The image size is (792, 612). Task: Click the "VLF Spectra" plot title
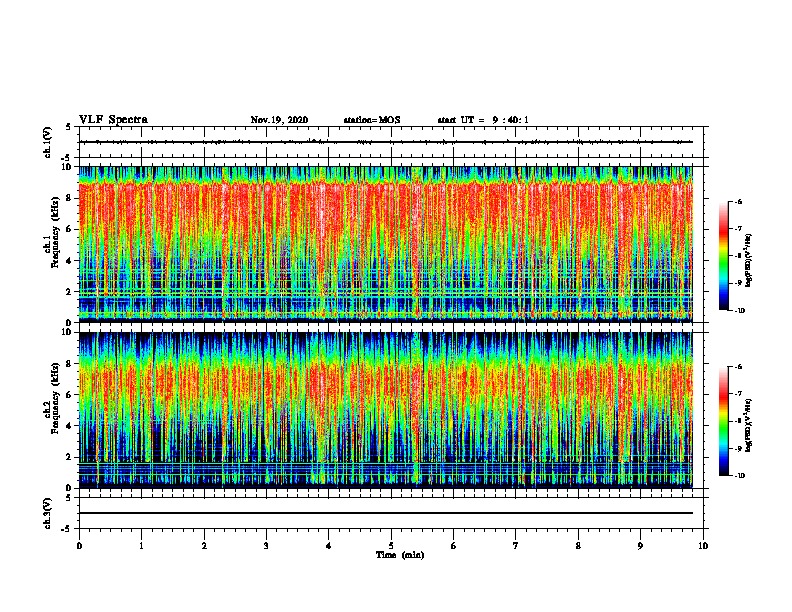[113, 120]
